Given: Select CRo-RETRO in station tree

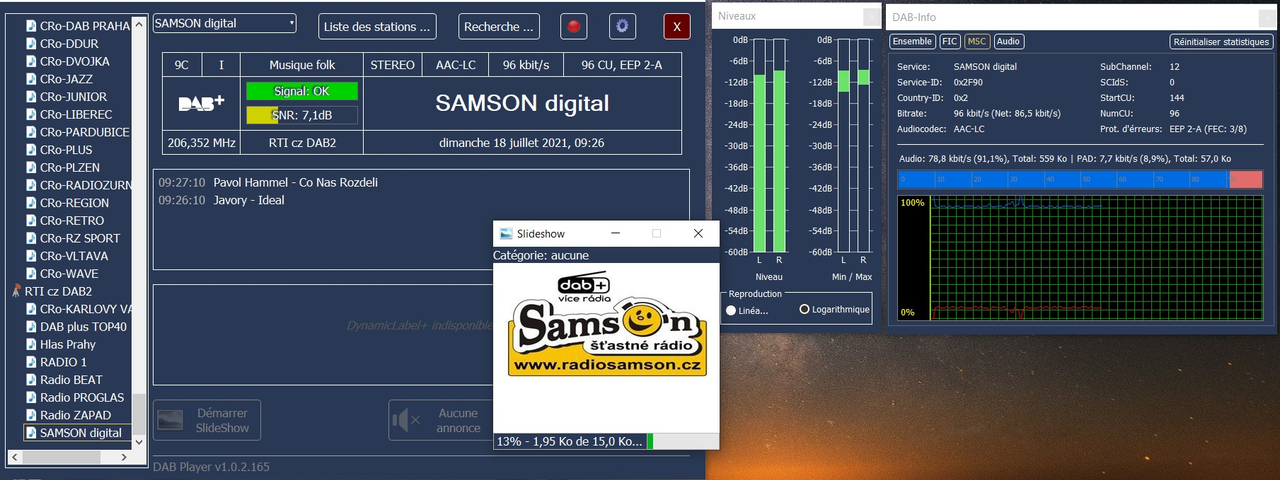Looking at the screenshot, I should click(x=71, y=221).
